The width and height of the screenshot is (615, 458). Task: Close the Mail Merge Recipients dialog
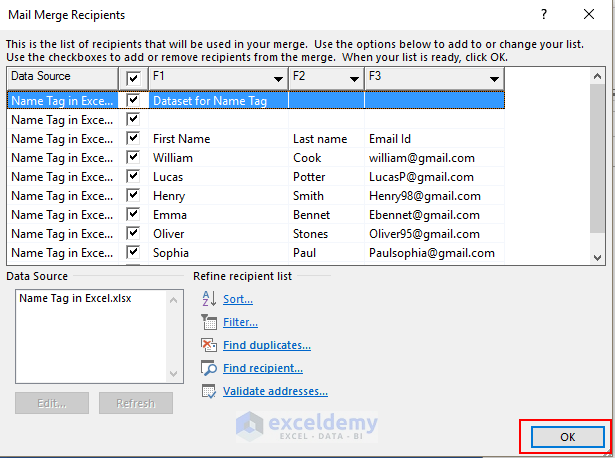click(x=589, y=15)
